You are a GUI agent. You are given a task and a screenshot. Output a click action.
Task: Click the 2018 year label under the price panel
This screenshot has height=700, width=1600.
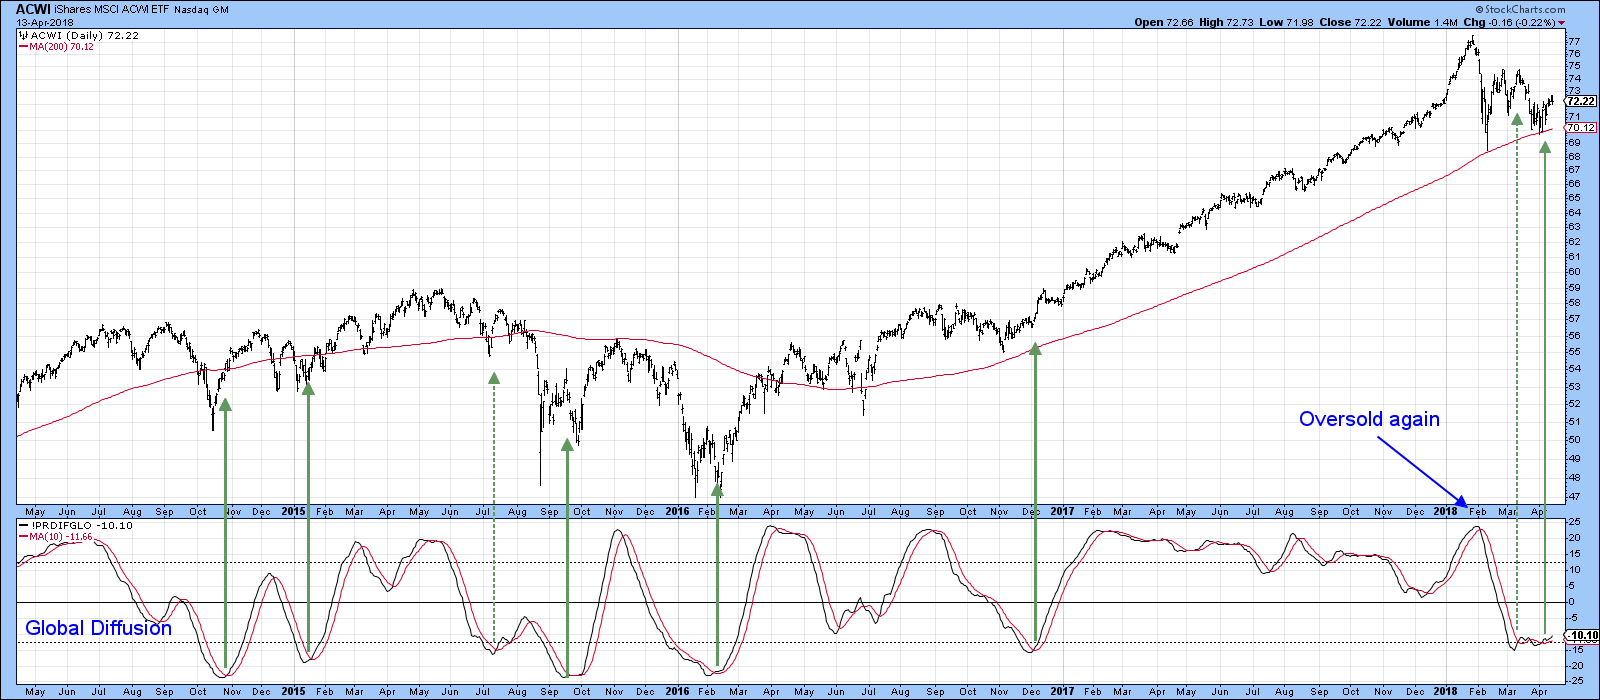click(1445, 511)
